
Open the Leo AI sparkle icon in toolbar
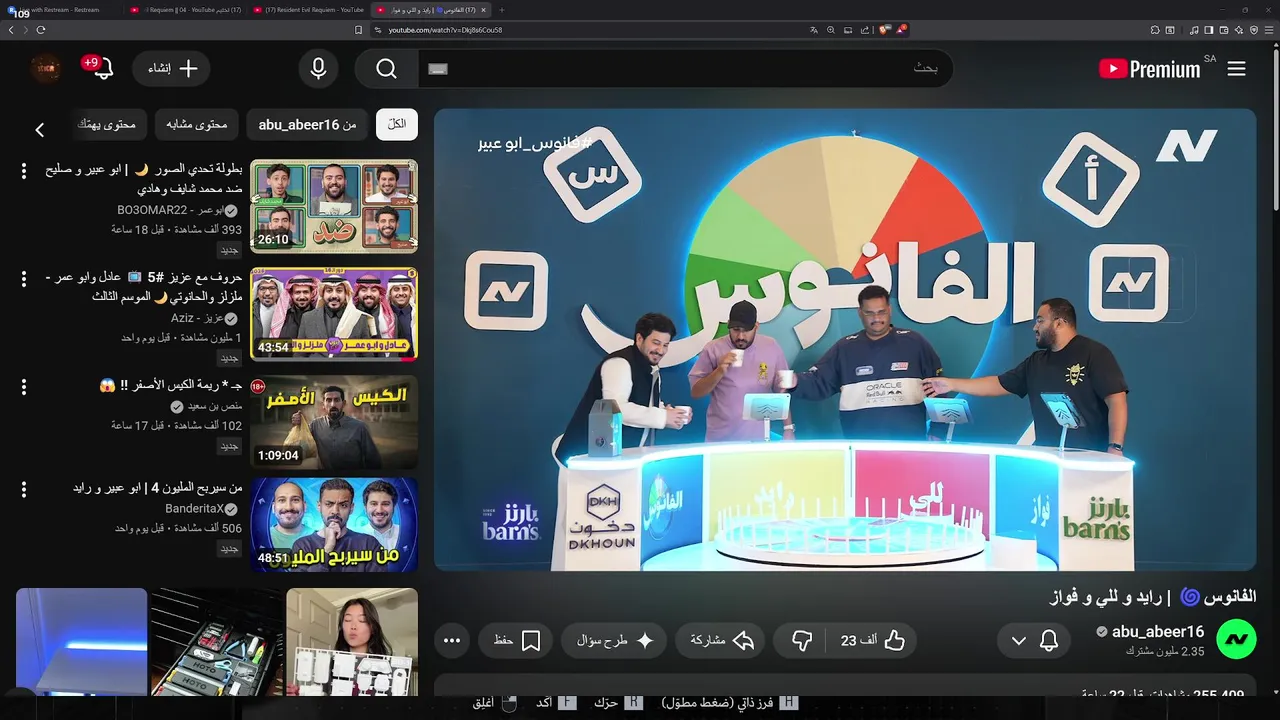pyautogui.click(x=1239, y=30)
